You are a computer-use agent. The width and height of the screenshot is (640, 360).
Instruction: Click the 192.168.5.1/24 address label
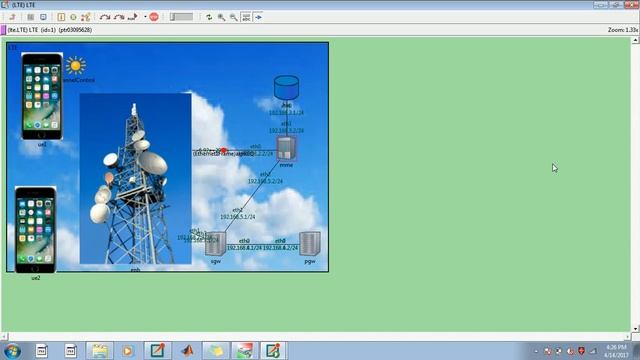pos(238,217)
